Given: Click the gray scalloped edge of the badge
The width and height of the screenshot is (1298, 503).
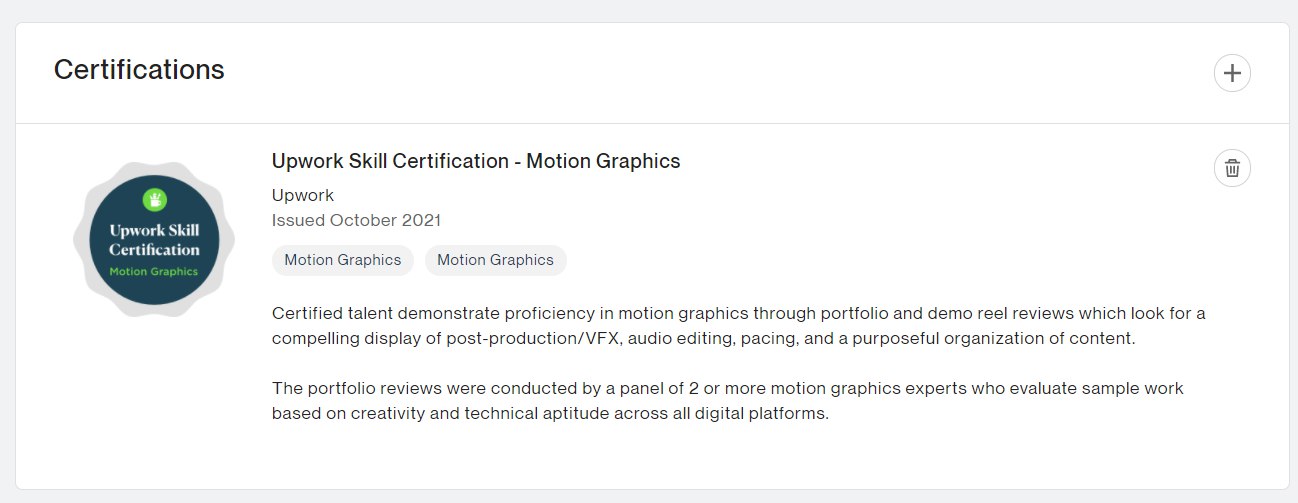Looking at the screenshot, I should (82, 240).
